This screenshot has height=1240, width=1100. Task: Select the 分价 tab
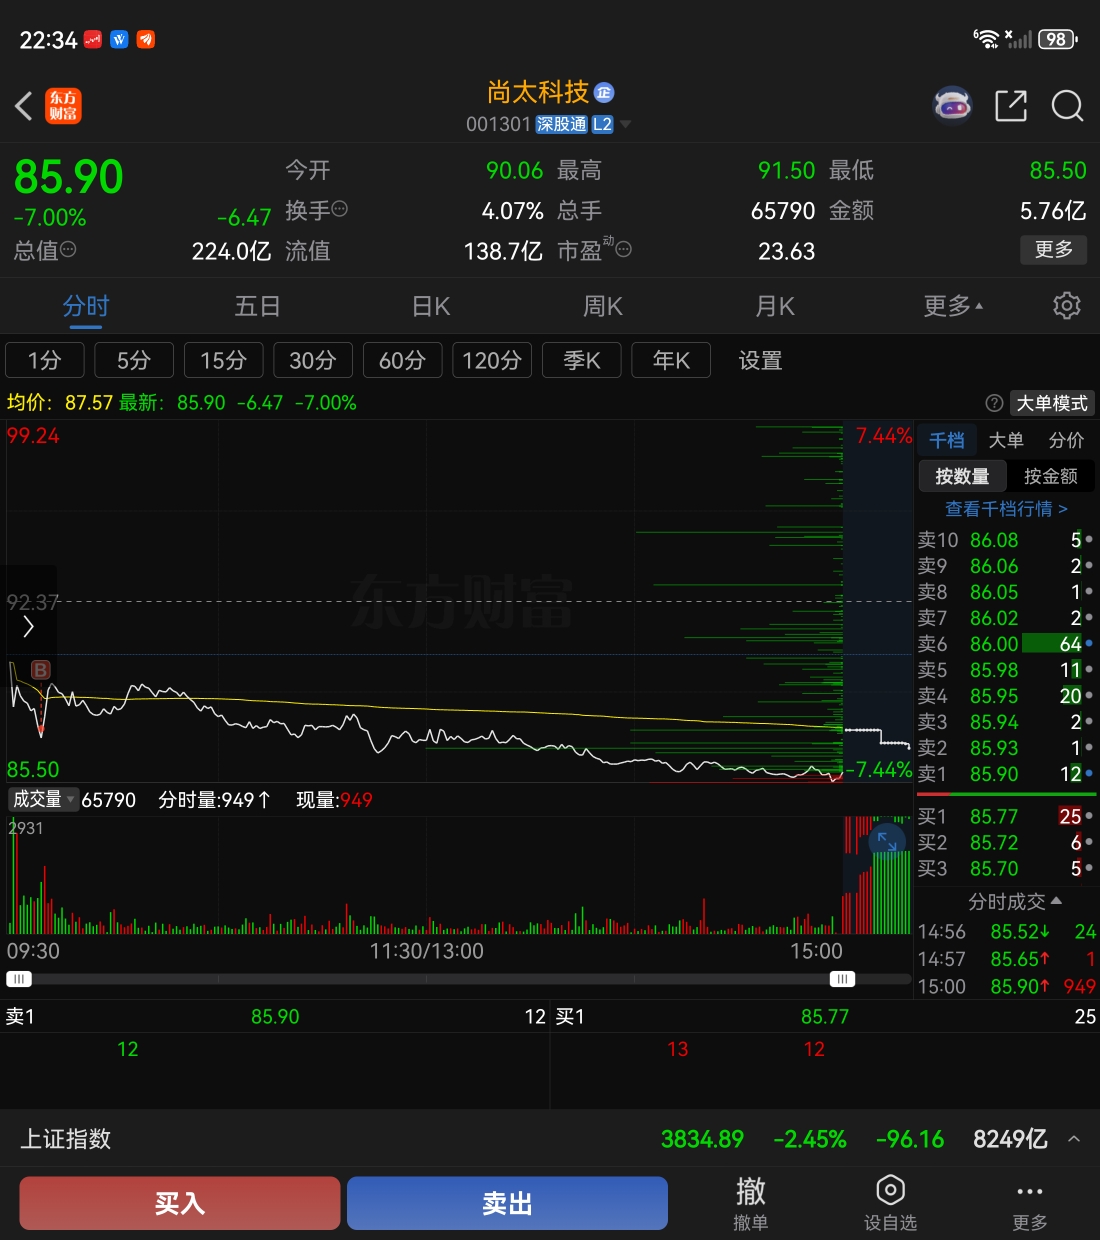click(1066, 440)
